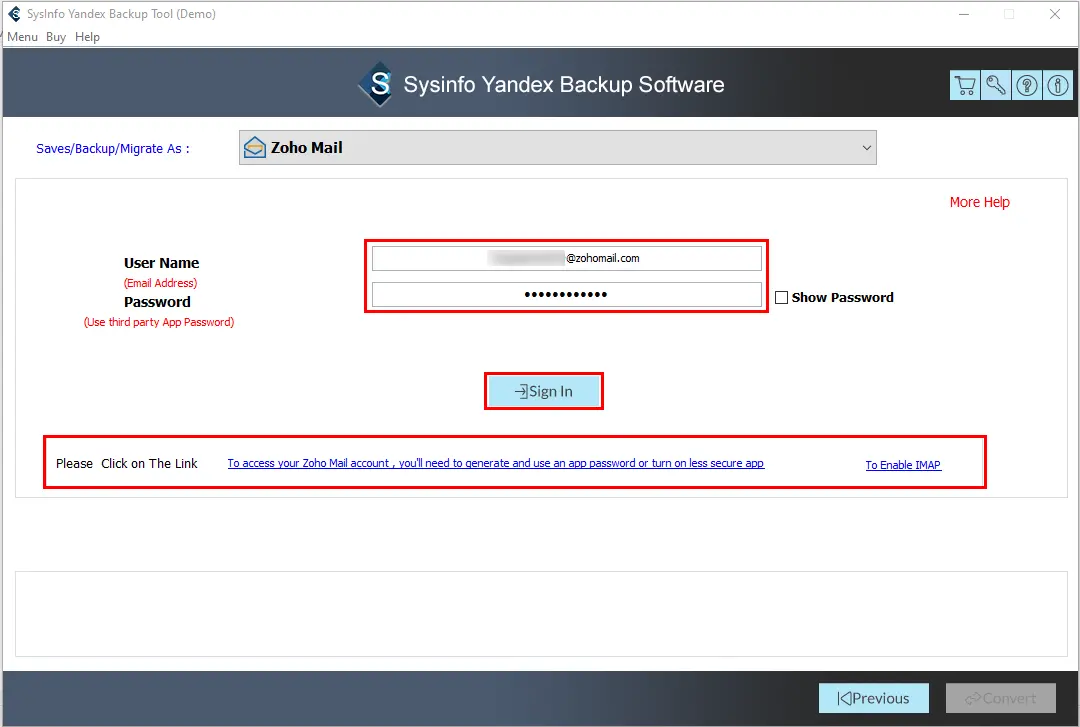The image size is (1080, 727).
Task: Click the shopping cart buy icon
Action: click(965, 85)
